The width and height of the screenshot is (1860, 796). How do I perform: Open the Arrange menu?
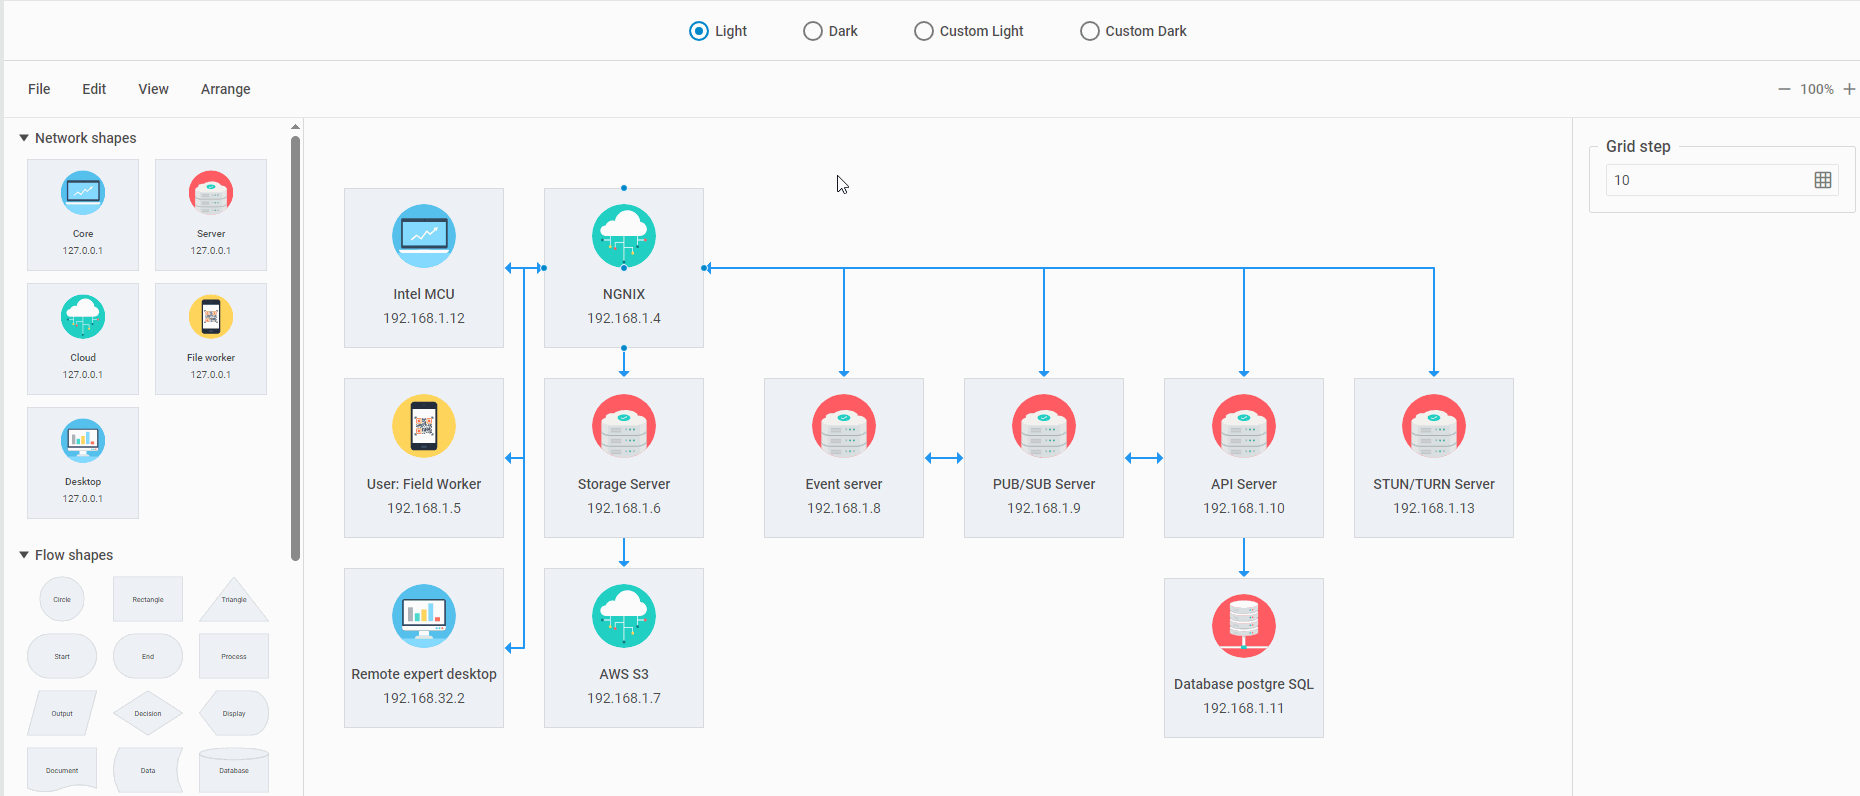[225, 89]
